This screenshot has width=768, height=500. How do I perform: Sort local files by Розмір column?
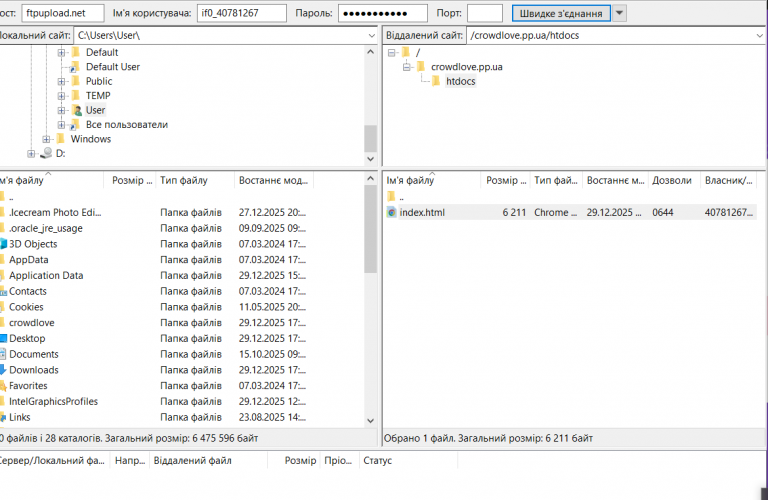coord(130,181)
